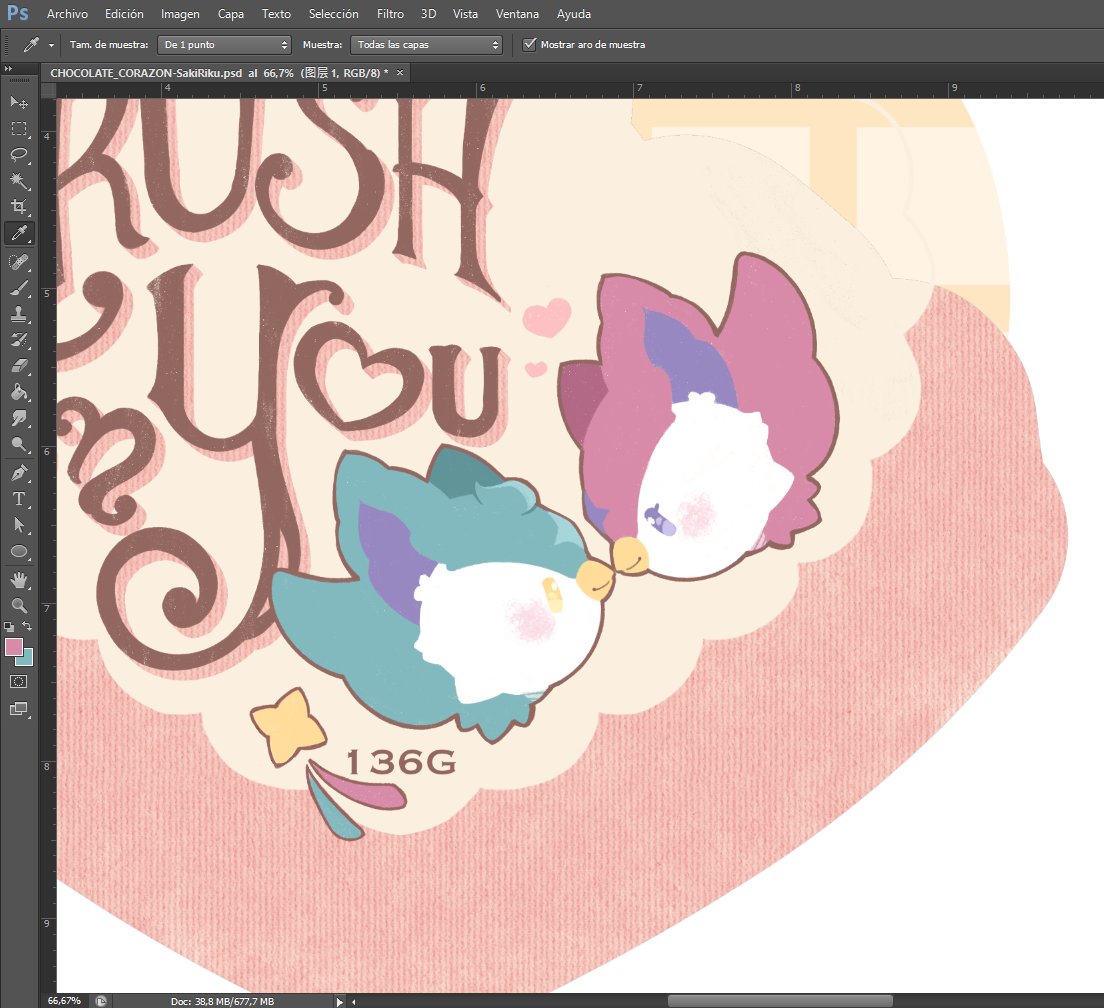1104x1008 pixels.
Task: Select the Move tool
Action: click(19, 103)
